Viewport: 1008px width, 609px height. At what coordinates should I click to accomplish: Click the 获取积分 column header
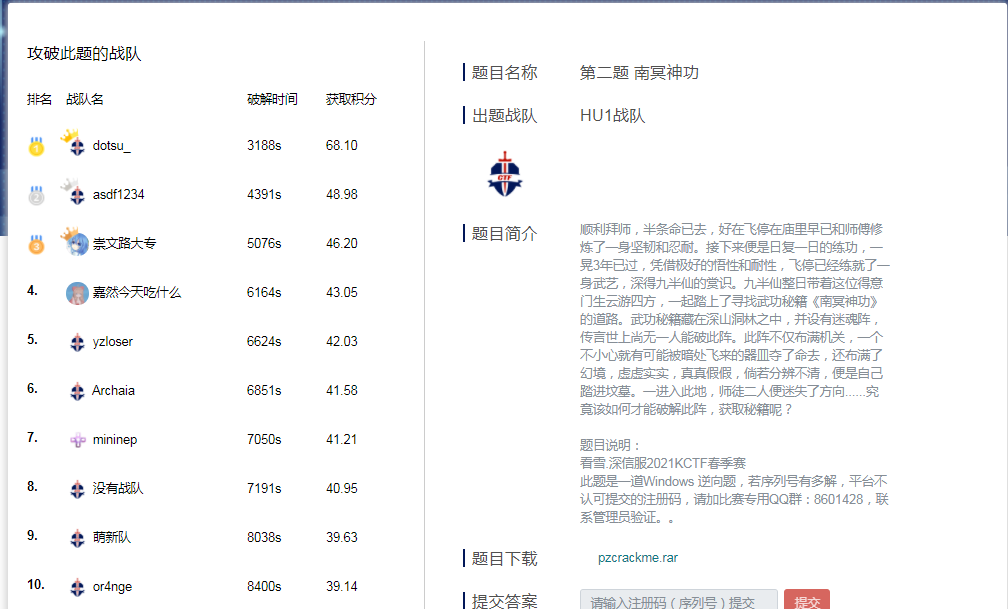[351, 100]
